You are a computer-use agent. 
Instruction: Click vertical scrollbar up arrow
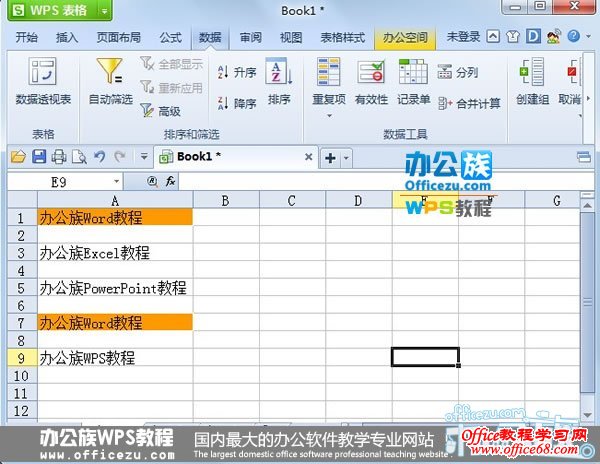click(587, 205)
